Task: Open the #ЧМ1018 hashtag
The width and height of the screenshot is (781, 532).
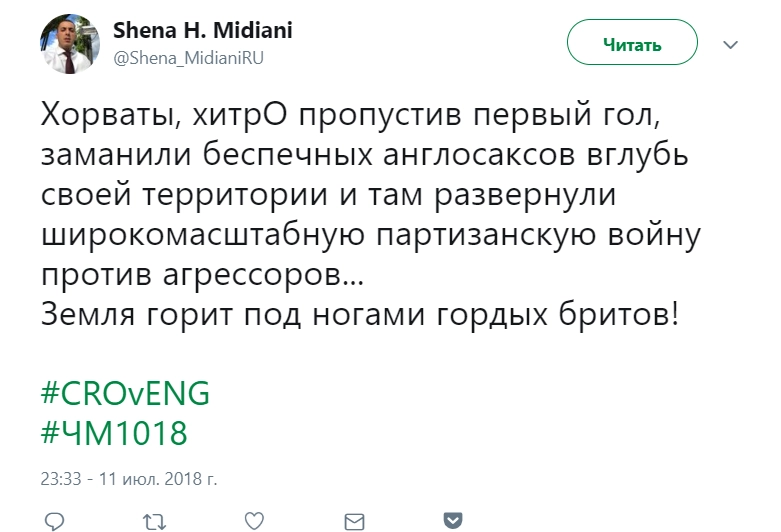Action: (114, 434)
